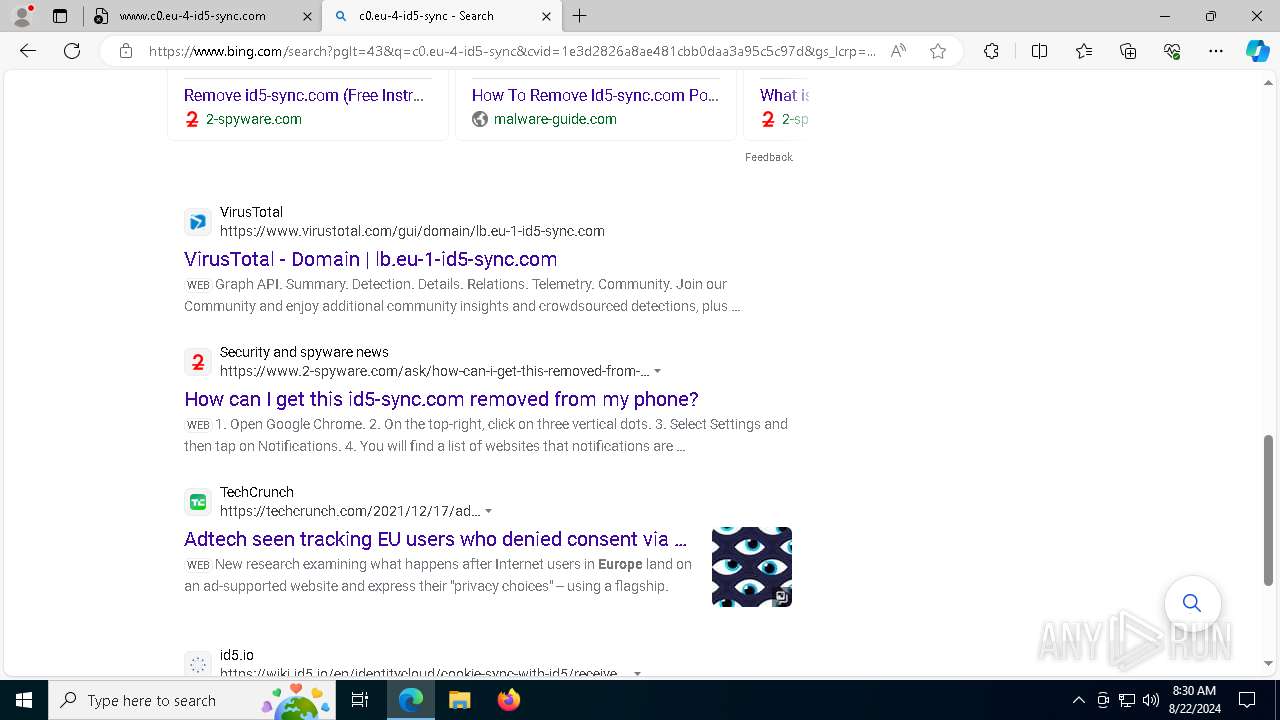
Task: Open Browser essentials heart icon
Action: (x=1172, y=51)
